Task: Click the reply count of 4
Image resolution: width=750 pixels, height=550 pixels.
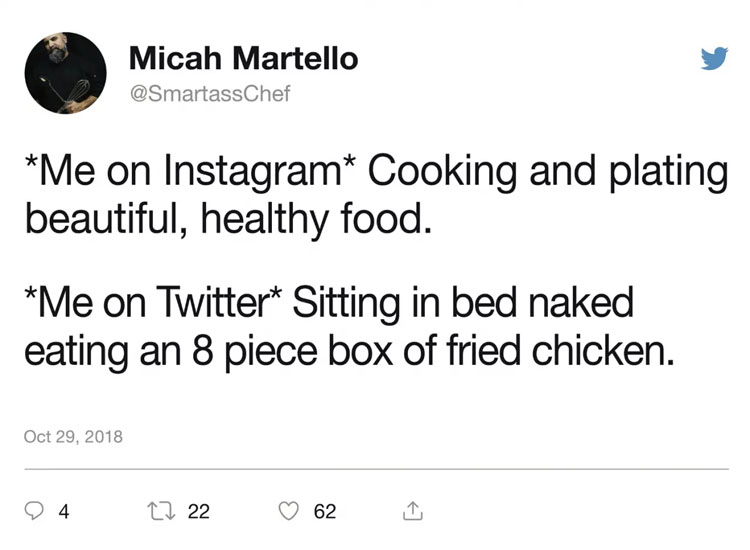Action: (x=64, y=512)
